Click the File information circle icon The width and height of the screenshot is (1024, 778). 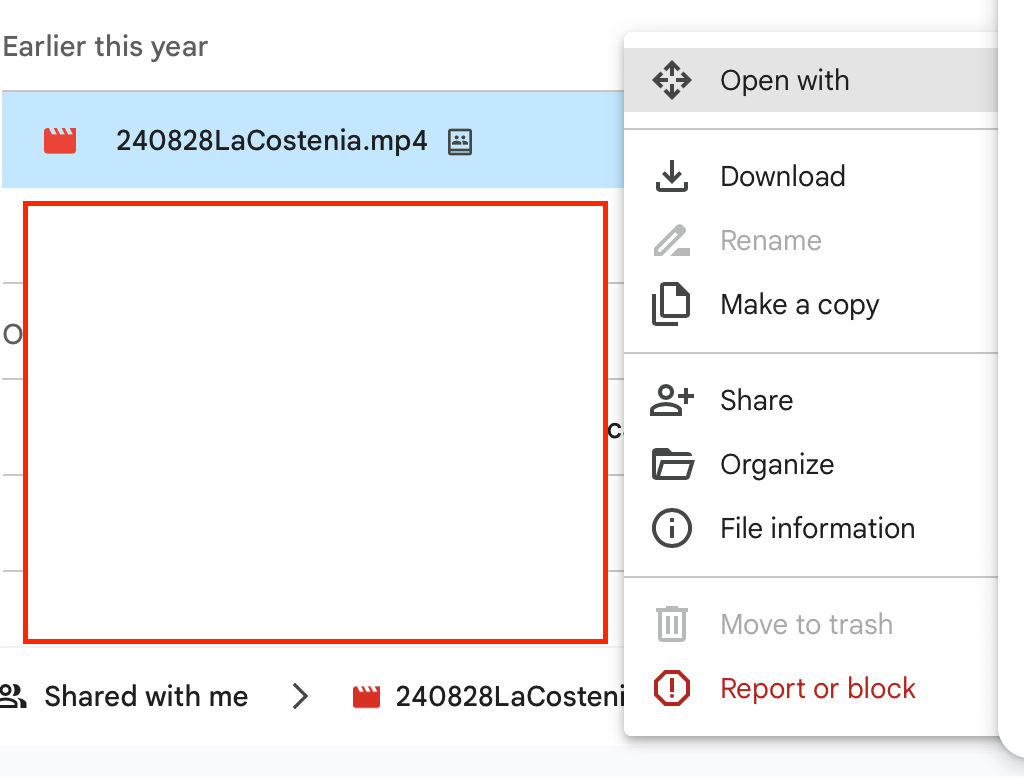(x=671, y=528)
